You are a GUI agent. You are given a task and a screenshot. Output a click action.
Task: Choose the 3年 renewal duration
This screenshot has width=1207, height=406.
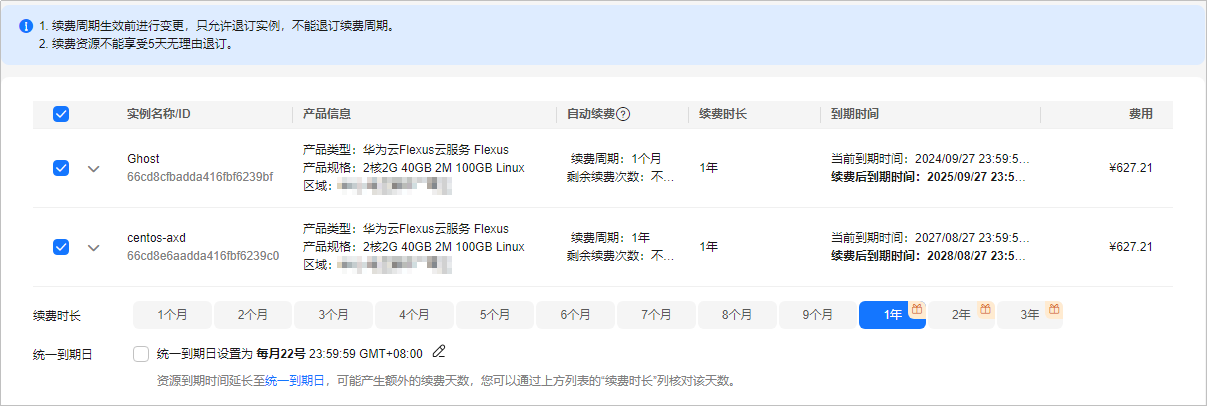pos(1029,314)
